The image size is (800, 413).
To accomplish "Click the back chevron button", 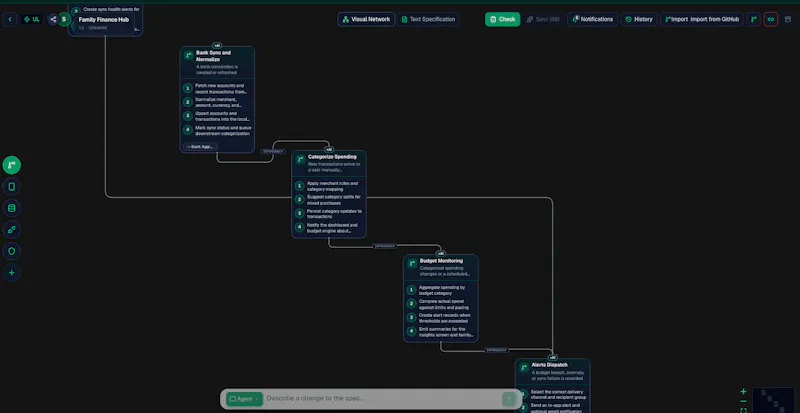I will tap(10, 19).
